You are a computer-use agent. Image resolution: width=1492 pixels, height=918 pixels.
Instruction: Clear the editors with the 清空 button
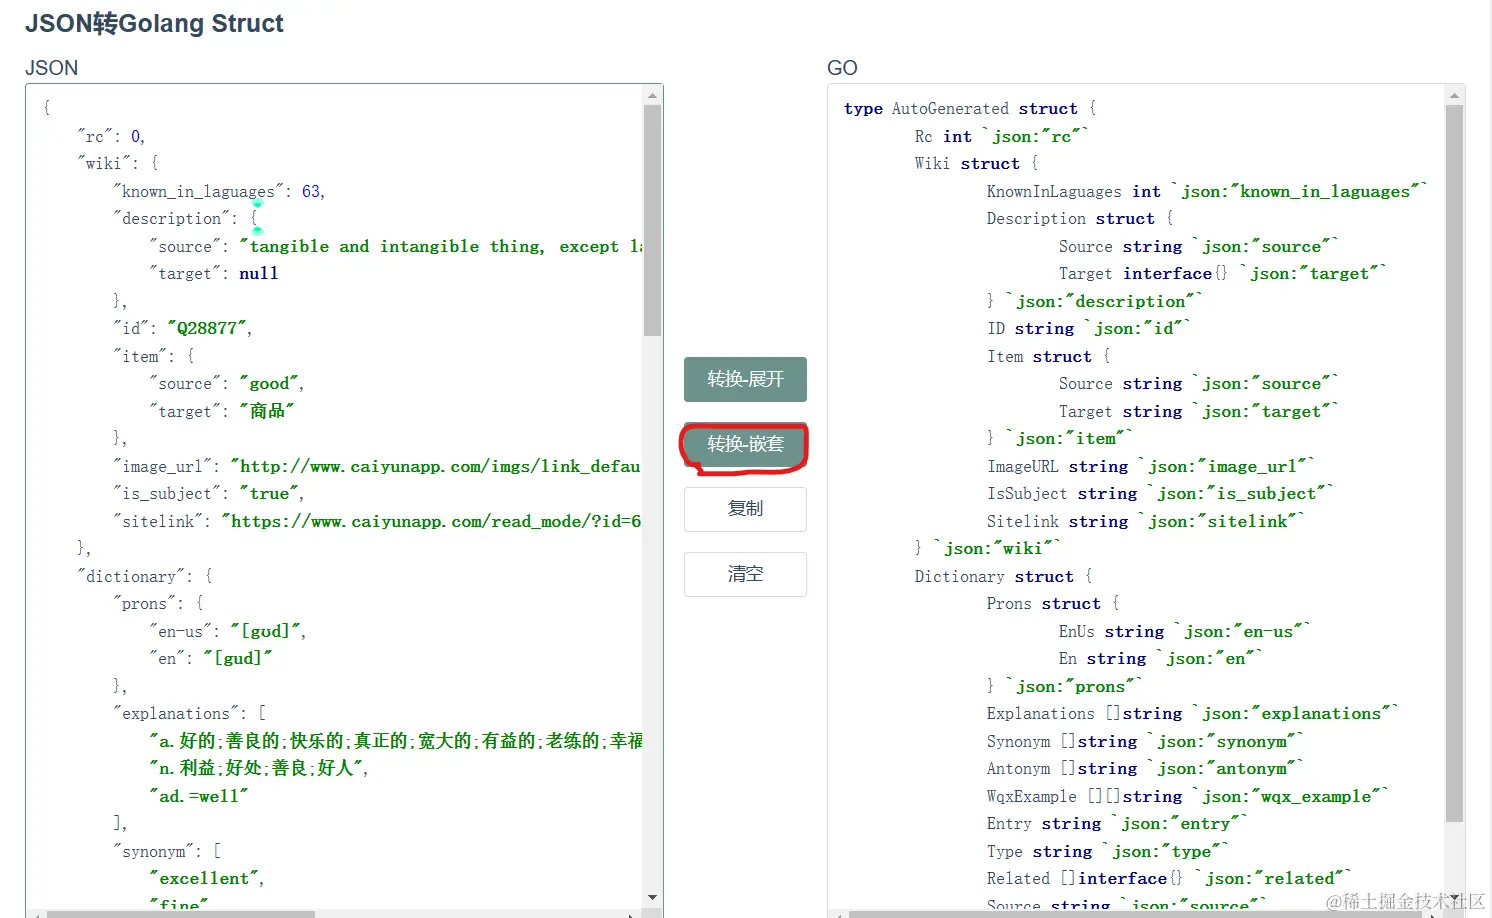pyautogui.click(x=745, y=574)
